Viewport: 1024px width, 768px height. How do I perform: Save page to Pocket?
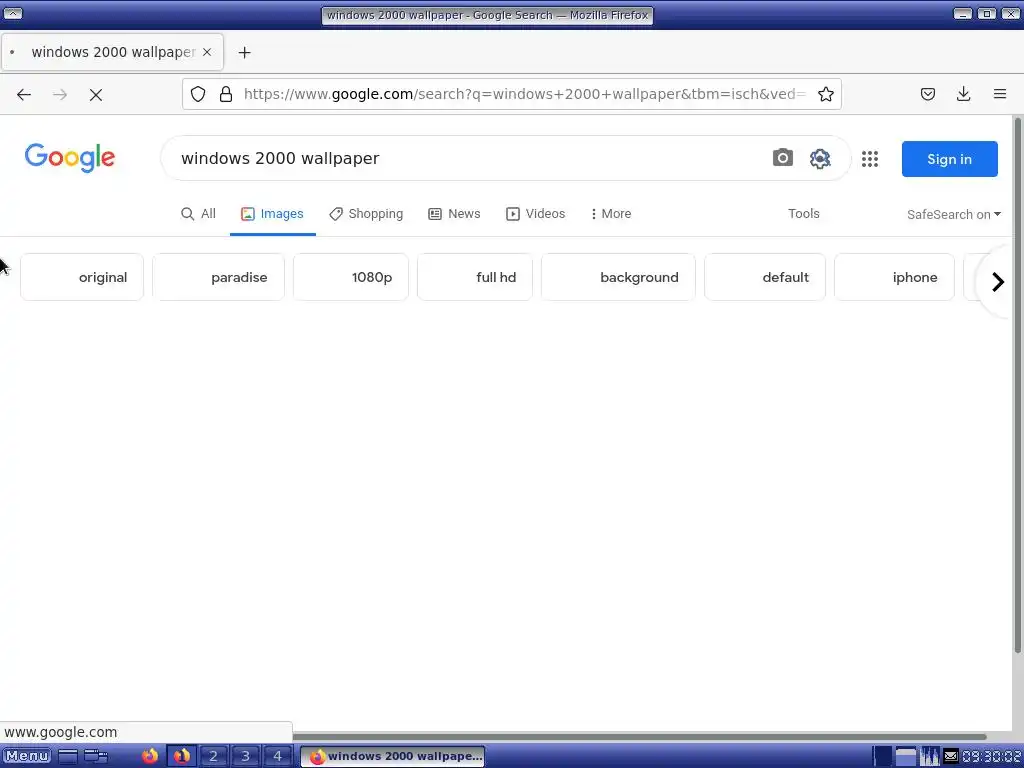(927, 94)
